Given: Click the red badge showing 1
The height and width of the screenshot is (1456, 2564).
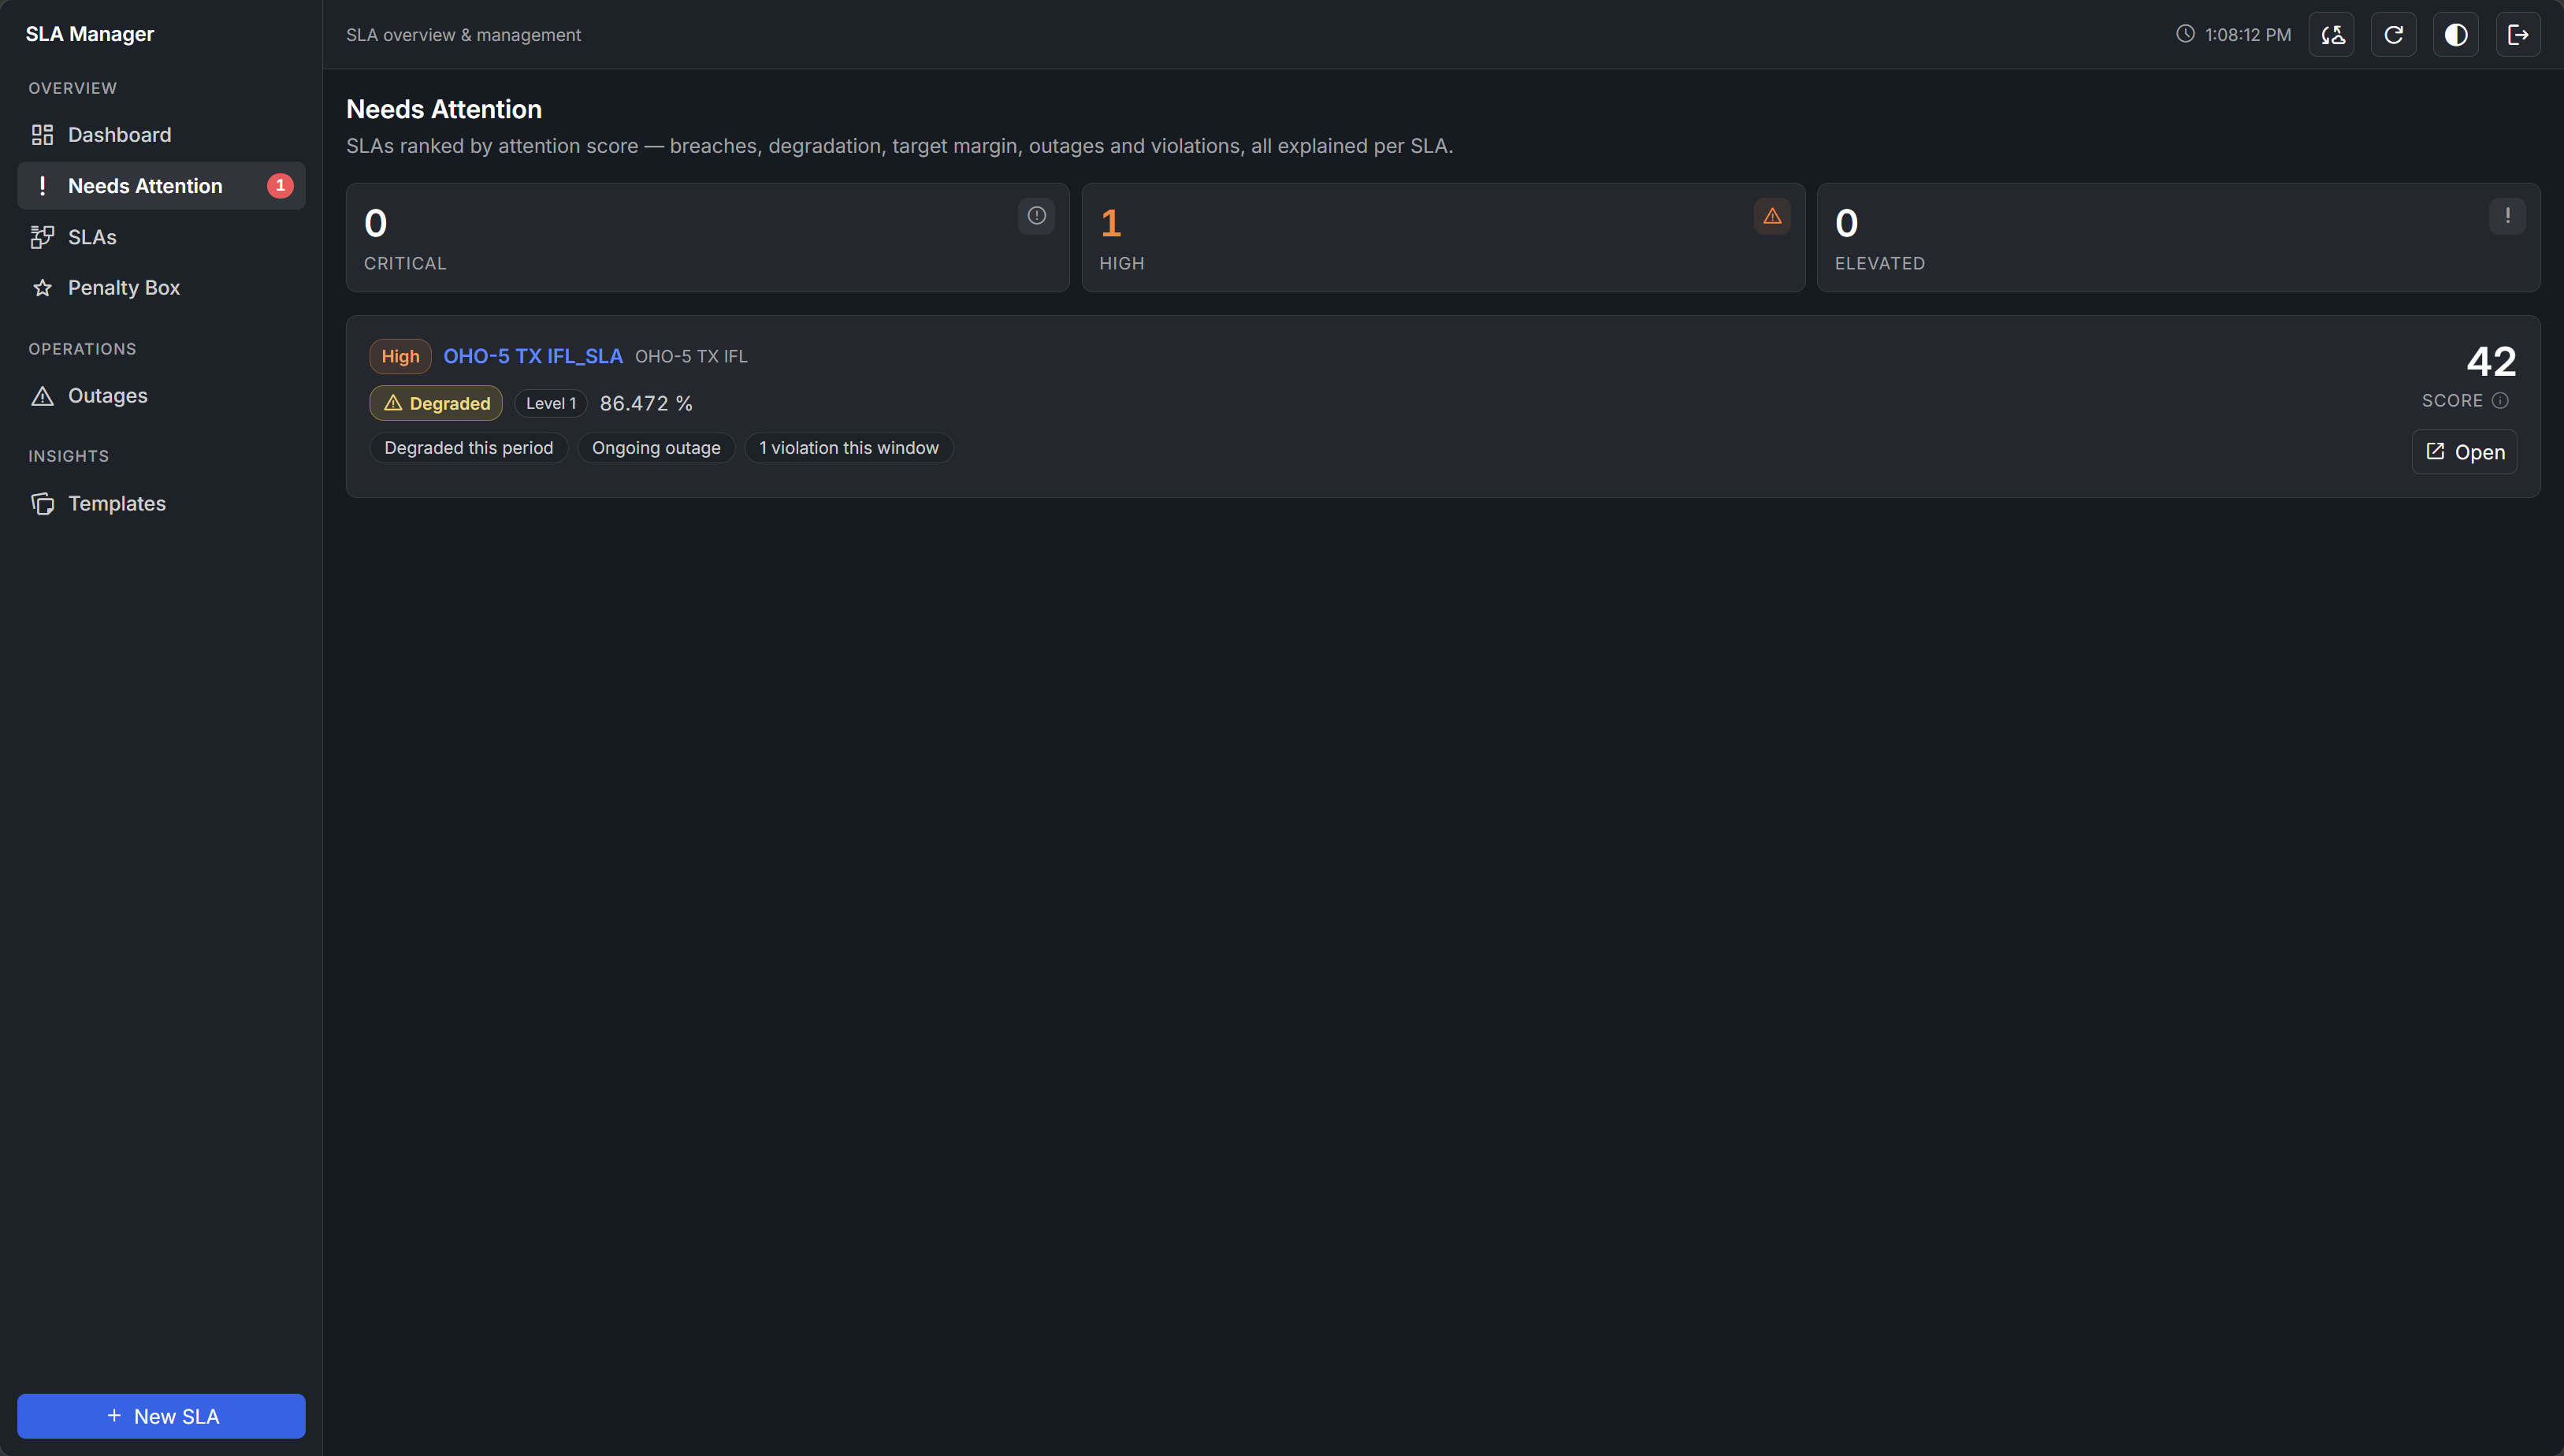Looking at the screenshot, I should (280, 186).
